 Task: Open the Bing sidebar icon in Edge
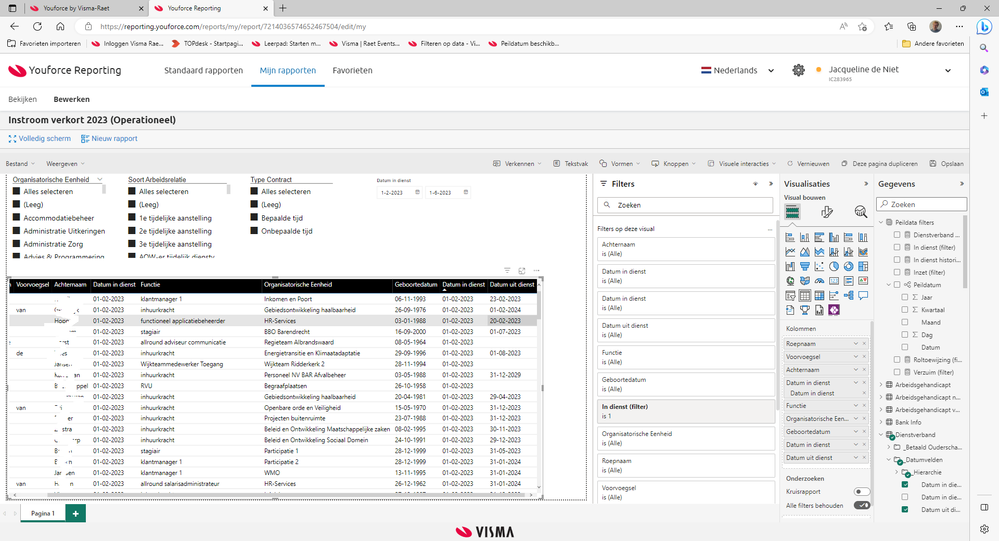point(984,27)
